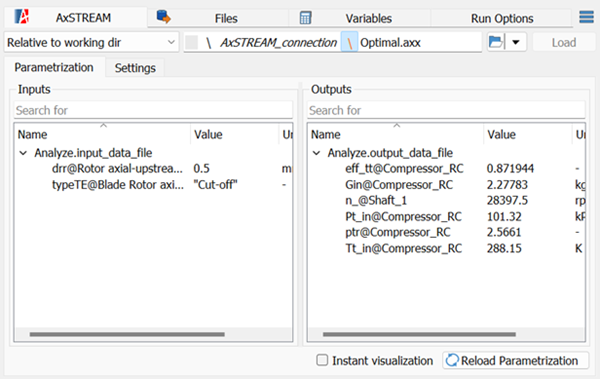Enable Instant visualization checkbox
600x379 pixels.
click(x=322, y=360)
